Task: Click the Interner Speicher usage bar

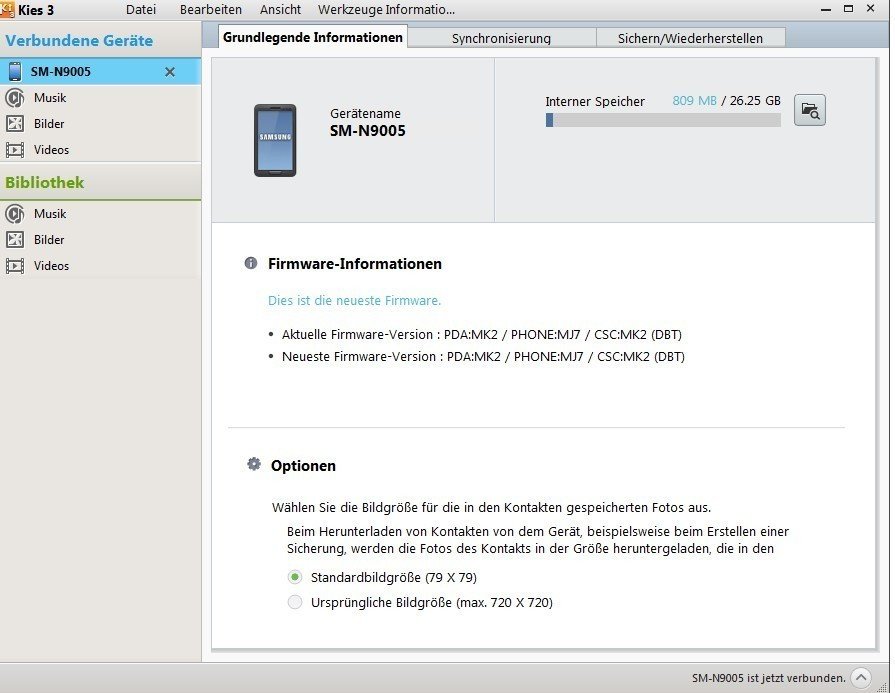Action: (663, 120)
